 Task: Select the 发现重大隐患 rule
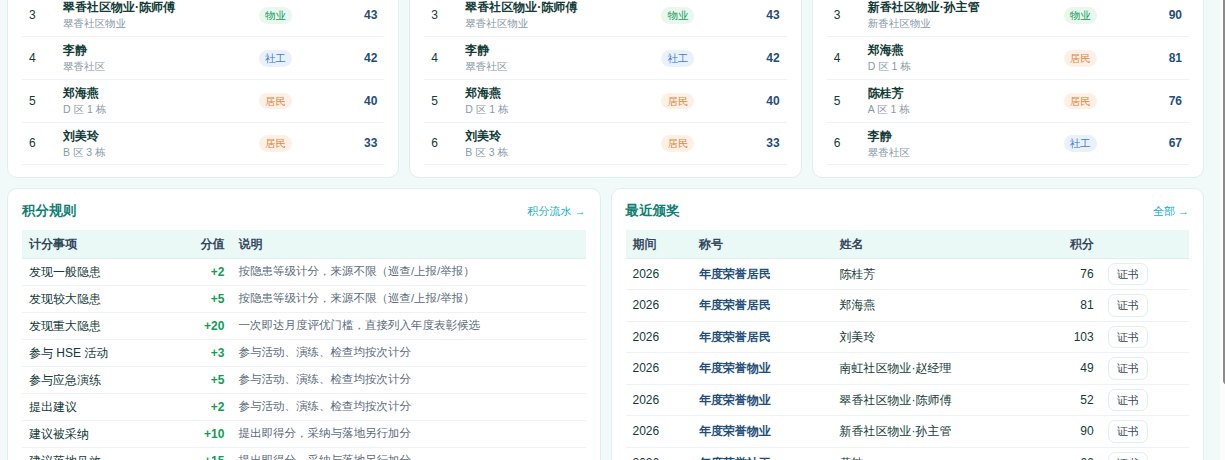click(x=304, y=326)
